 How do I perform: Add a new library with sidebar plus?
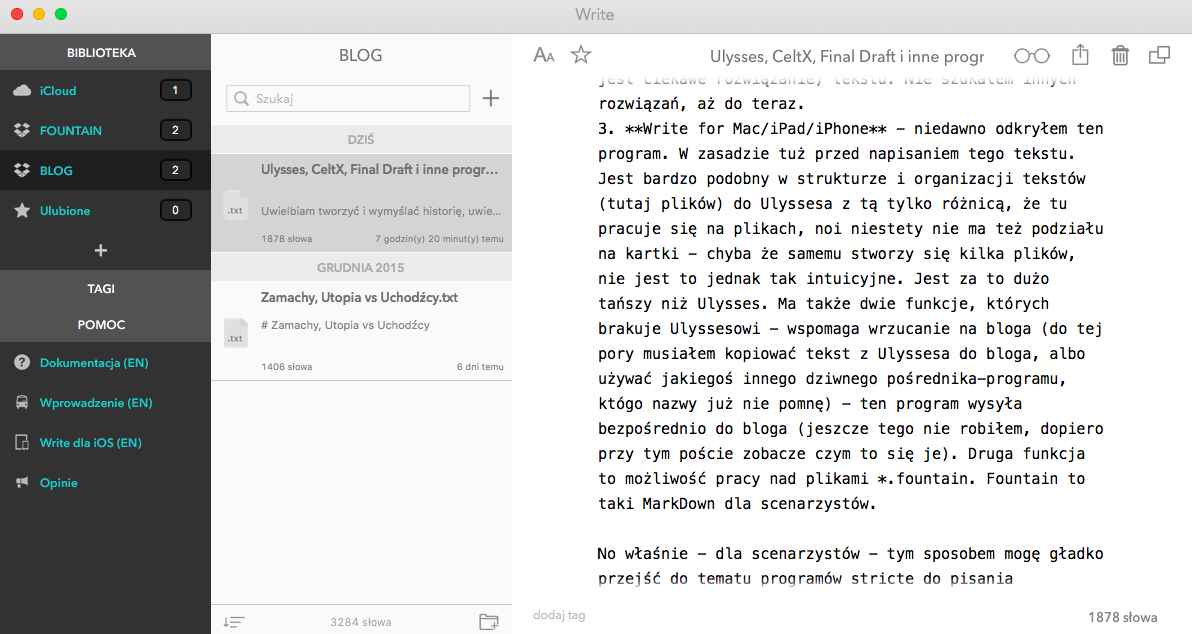(101, 250)
